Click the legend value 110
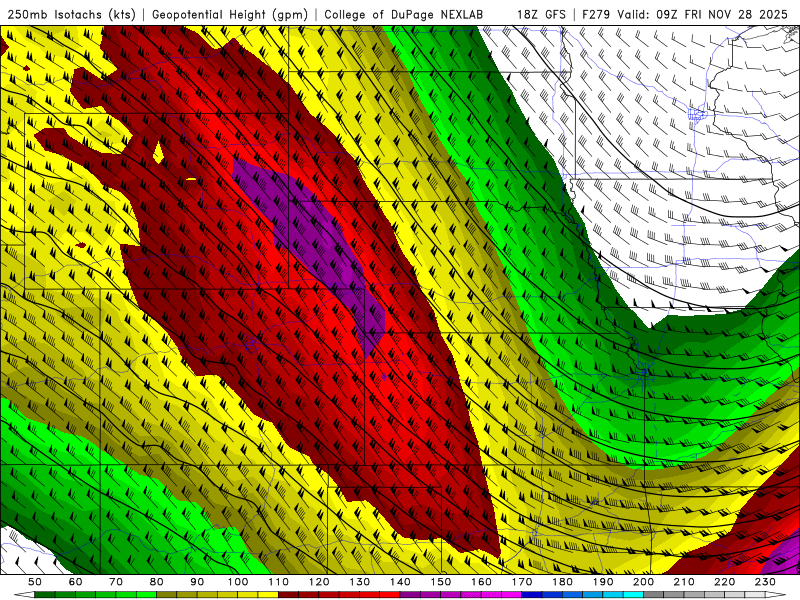The height and width of the screenshot is (600, 800). tap(279, 582)
